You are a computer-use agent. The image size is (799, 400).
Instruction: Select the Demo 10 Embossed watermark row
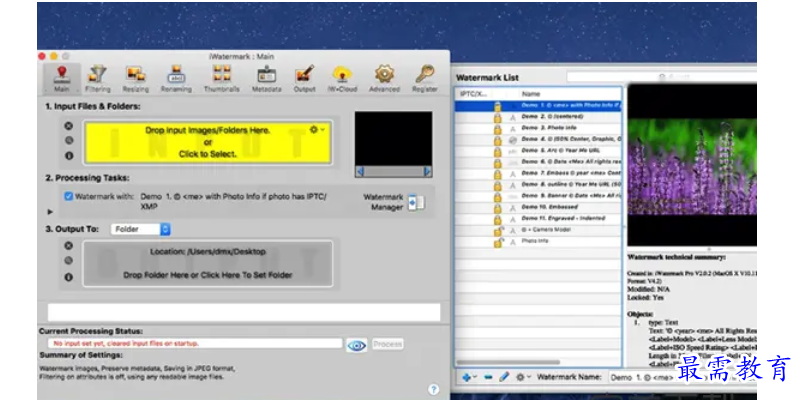538,207
